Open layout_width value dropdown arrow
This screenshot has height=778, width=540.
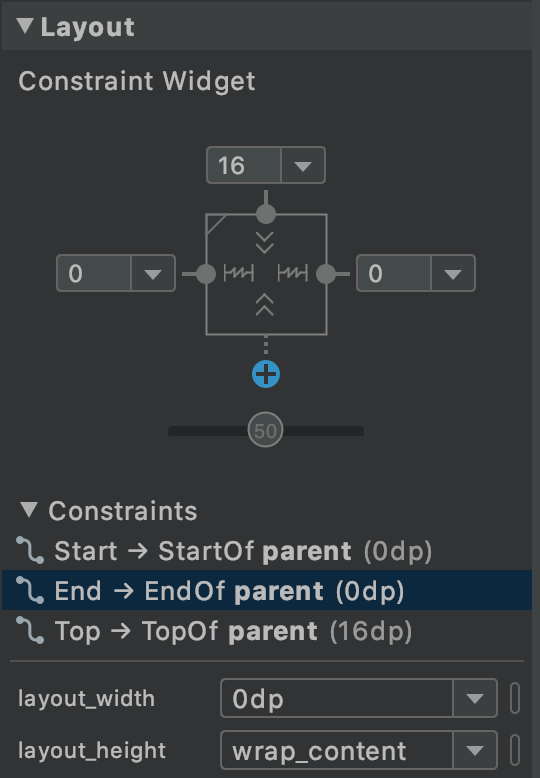pos(475,698)
